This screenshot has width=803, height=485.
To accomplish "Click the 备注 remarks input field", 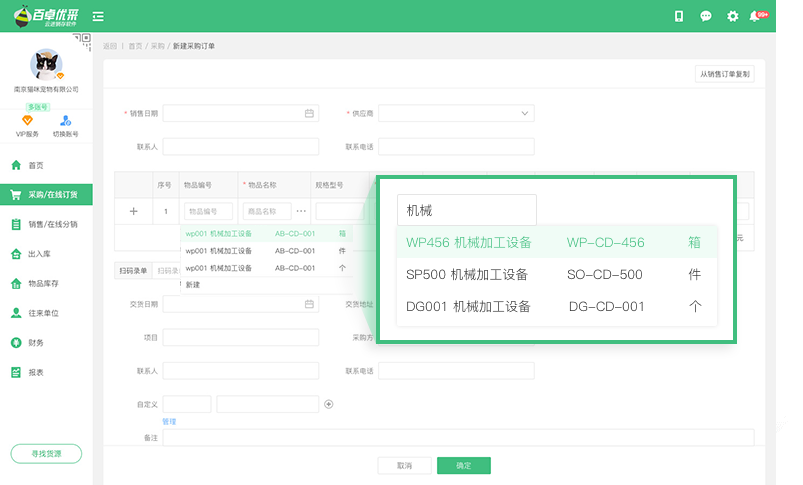I will coord(458,437).
